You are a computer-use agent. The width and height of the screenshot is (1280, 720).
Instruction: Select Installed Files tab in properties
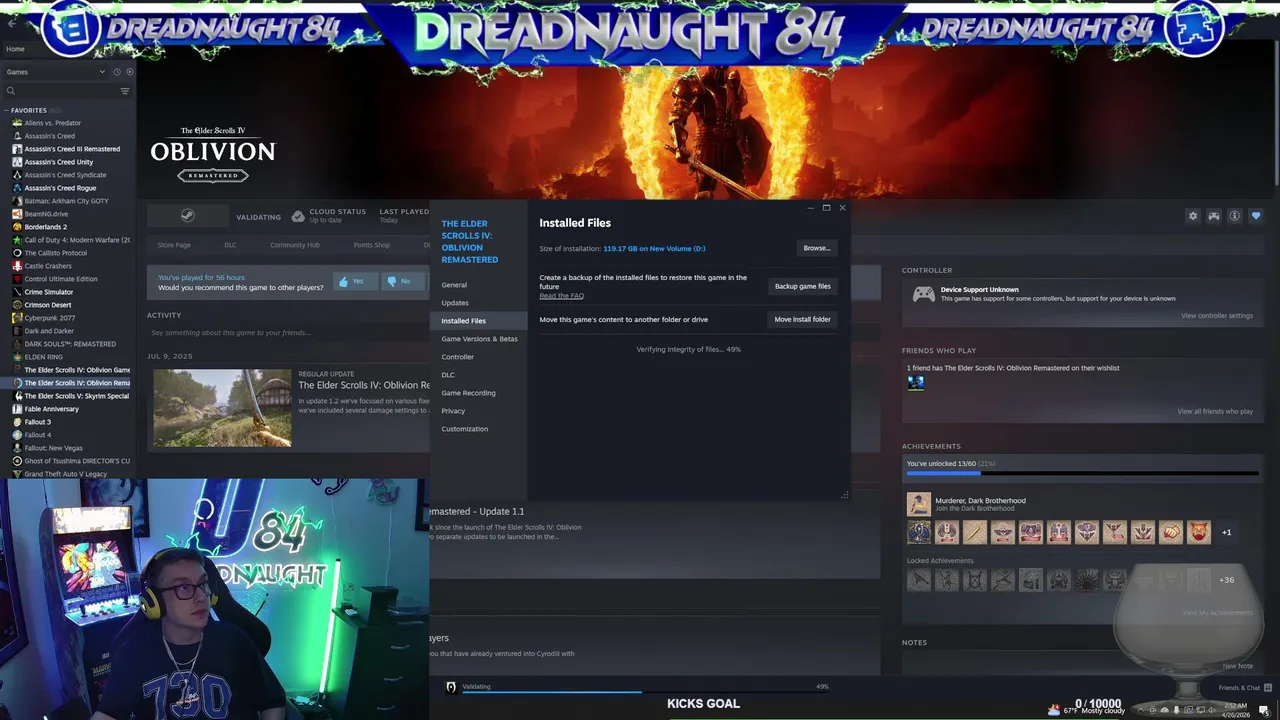tap(479, 321)
